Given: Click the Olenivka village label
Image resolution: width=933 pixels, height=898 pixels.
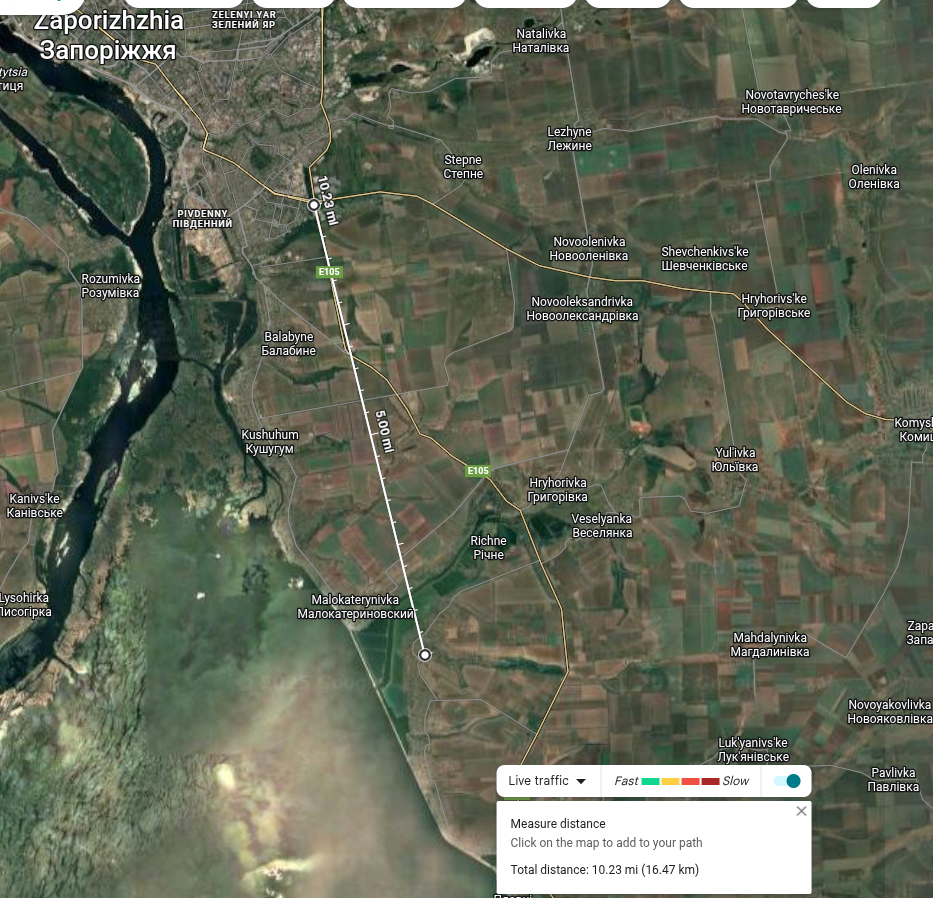Looking at the screenshot, I should click(873, 177).
